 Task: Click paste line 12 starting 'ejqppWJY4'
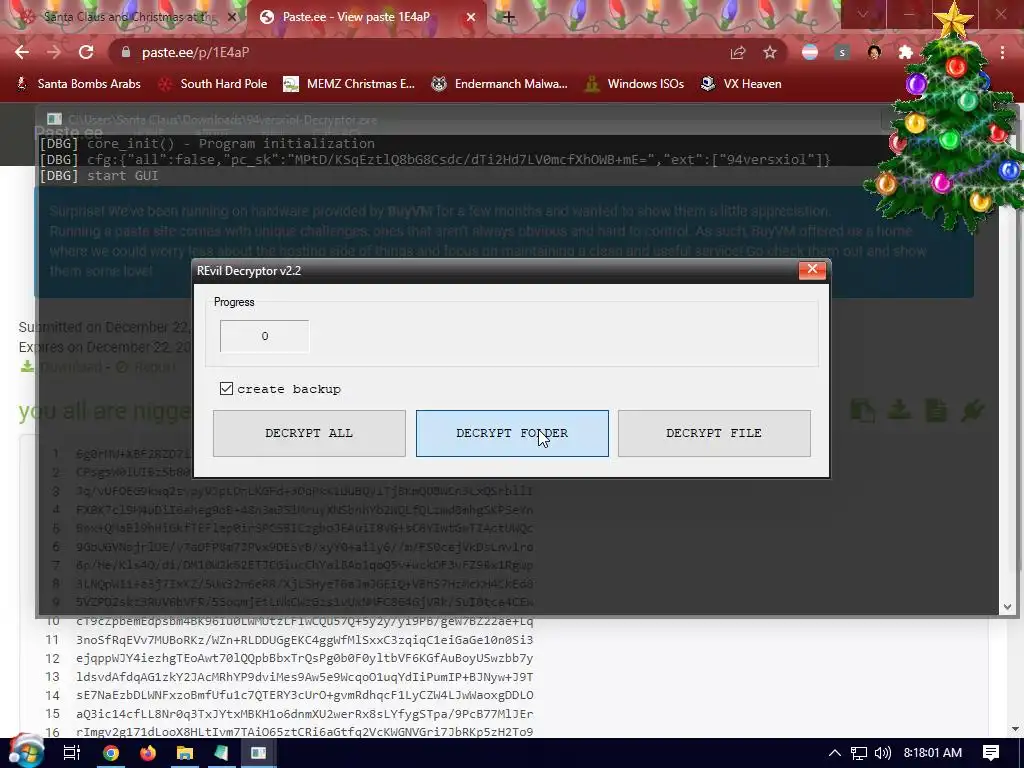(304, 658)
